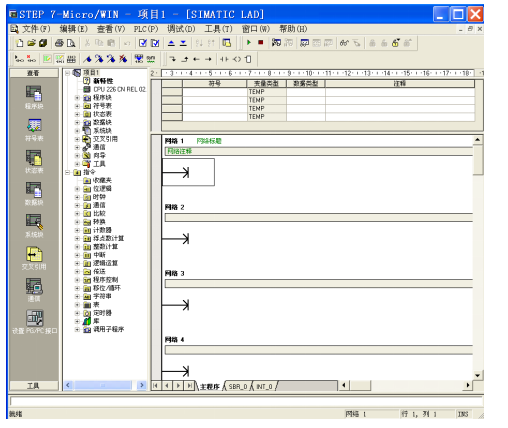508x428 pixels.
Task: Click the New project toolbar icon
Action: (x=20, y=43)
